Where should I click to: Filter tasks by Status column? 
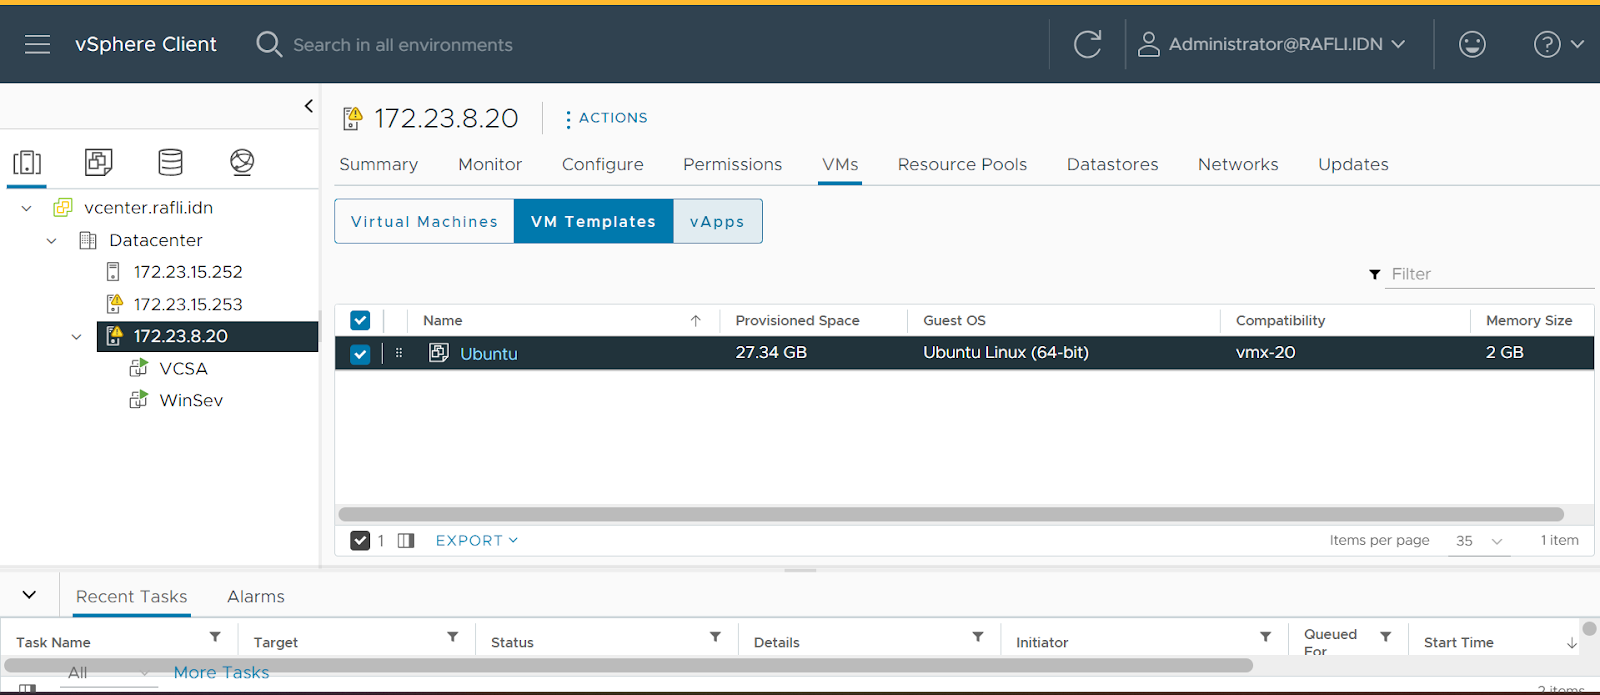tap(715, 637)
